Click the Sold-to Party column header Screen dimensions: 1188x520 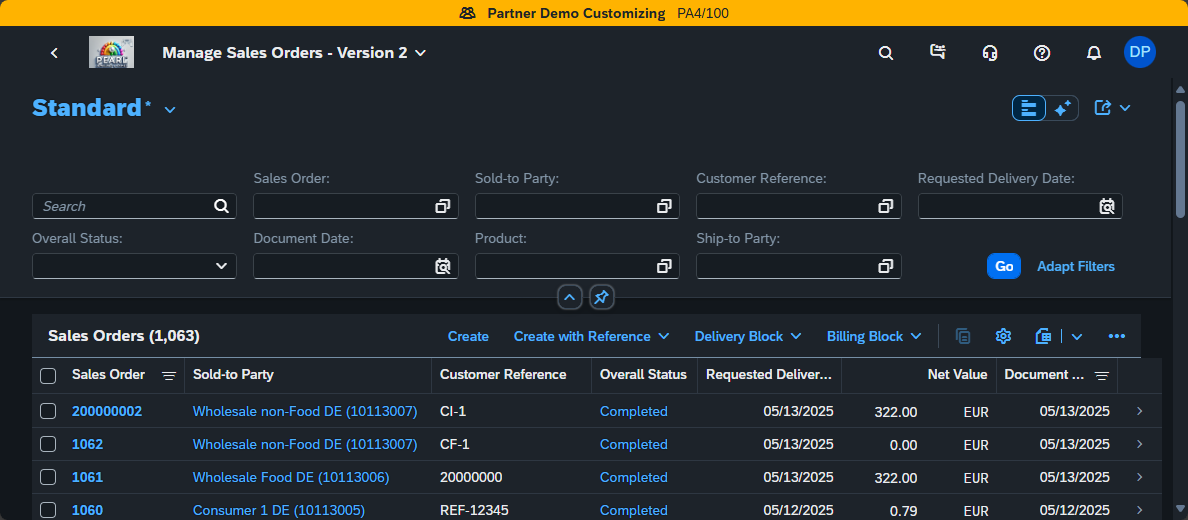308,375
